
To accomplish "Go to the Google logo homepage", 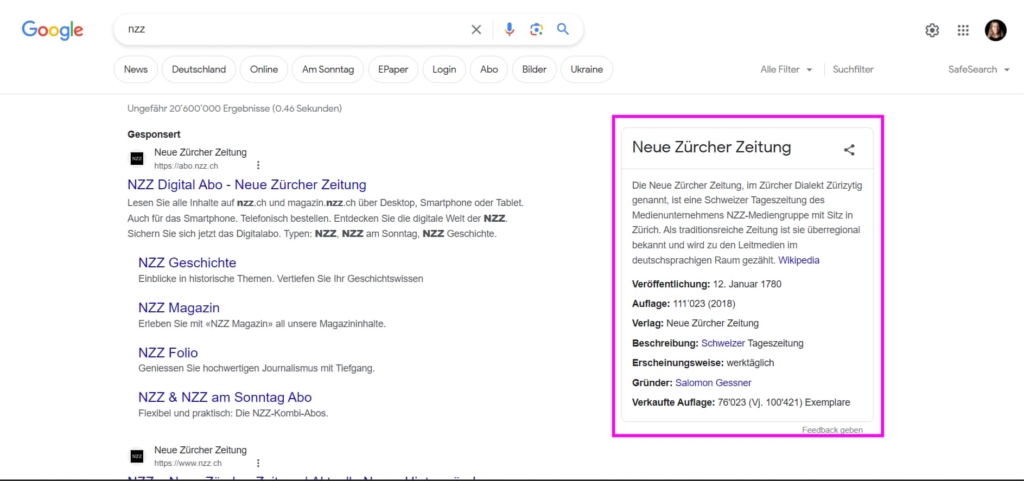I will (x=52, y=30).
